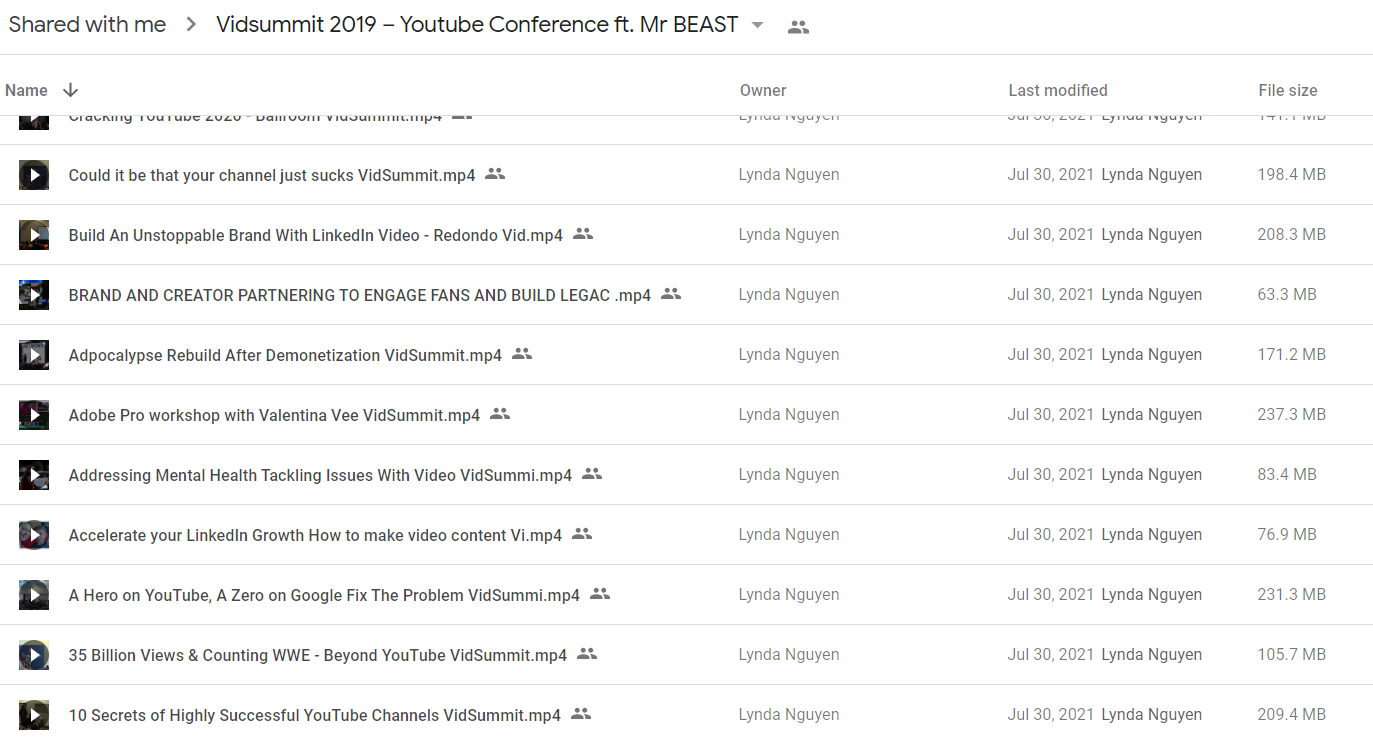Click Jul 30, 2021 date on 35 Billion Views row
This screenshot has width=1373, height=741.
pyautogui.click(x=1051, y=655)
